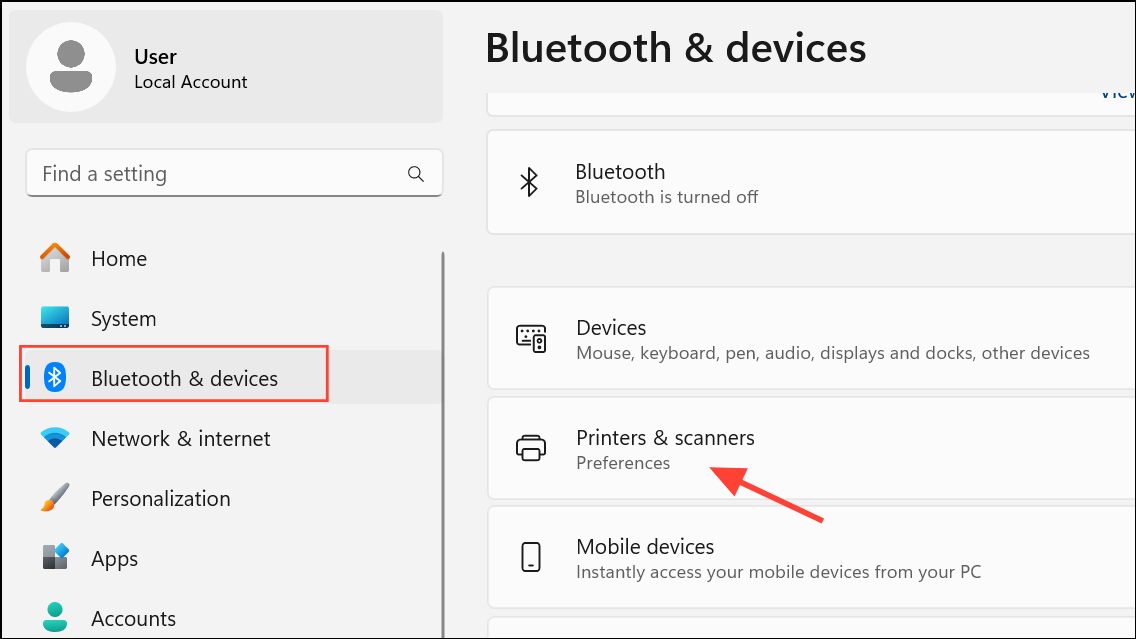The width and height of the screenshot is (1136, 639).
Task: Click the System monitor icon
Action: [x=55, y=317]
